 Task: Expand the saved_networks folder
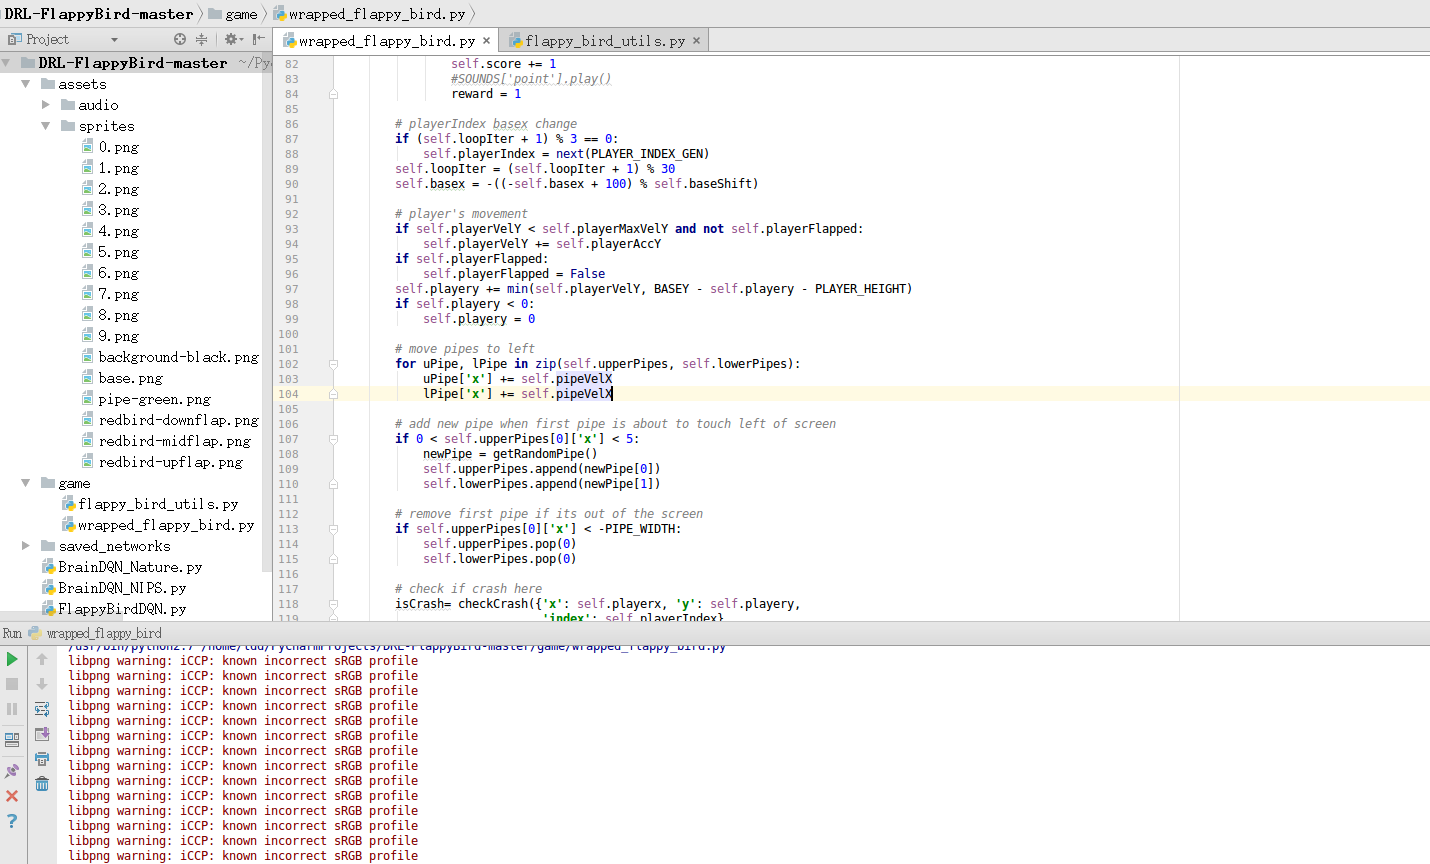pos(26,546)
